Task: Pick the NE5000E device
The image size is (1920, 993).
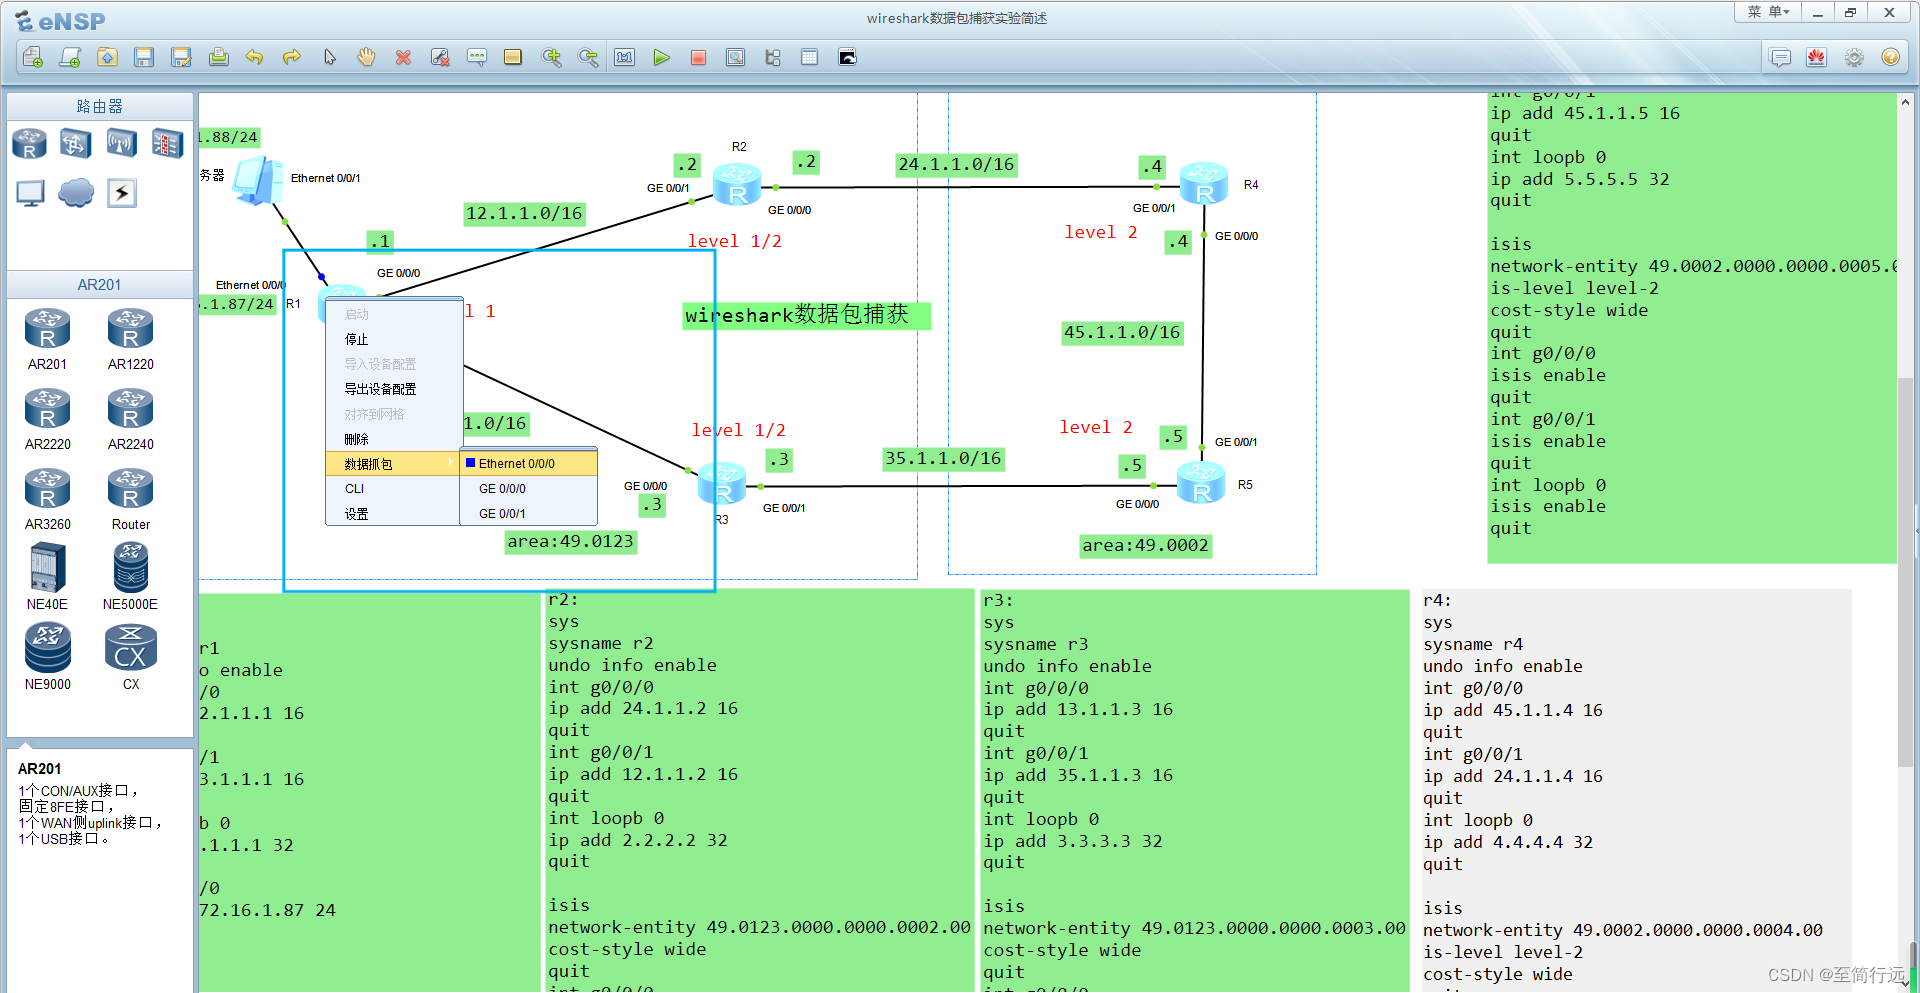Action: coord(131,577)
